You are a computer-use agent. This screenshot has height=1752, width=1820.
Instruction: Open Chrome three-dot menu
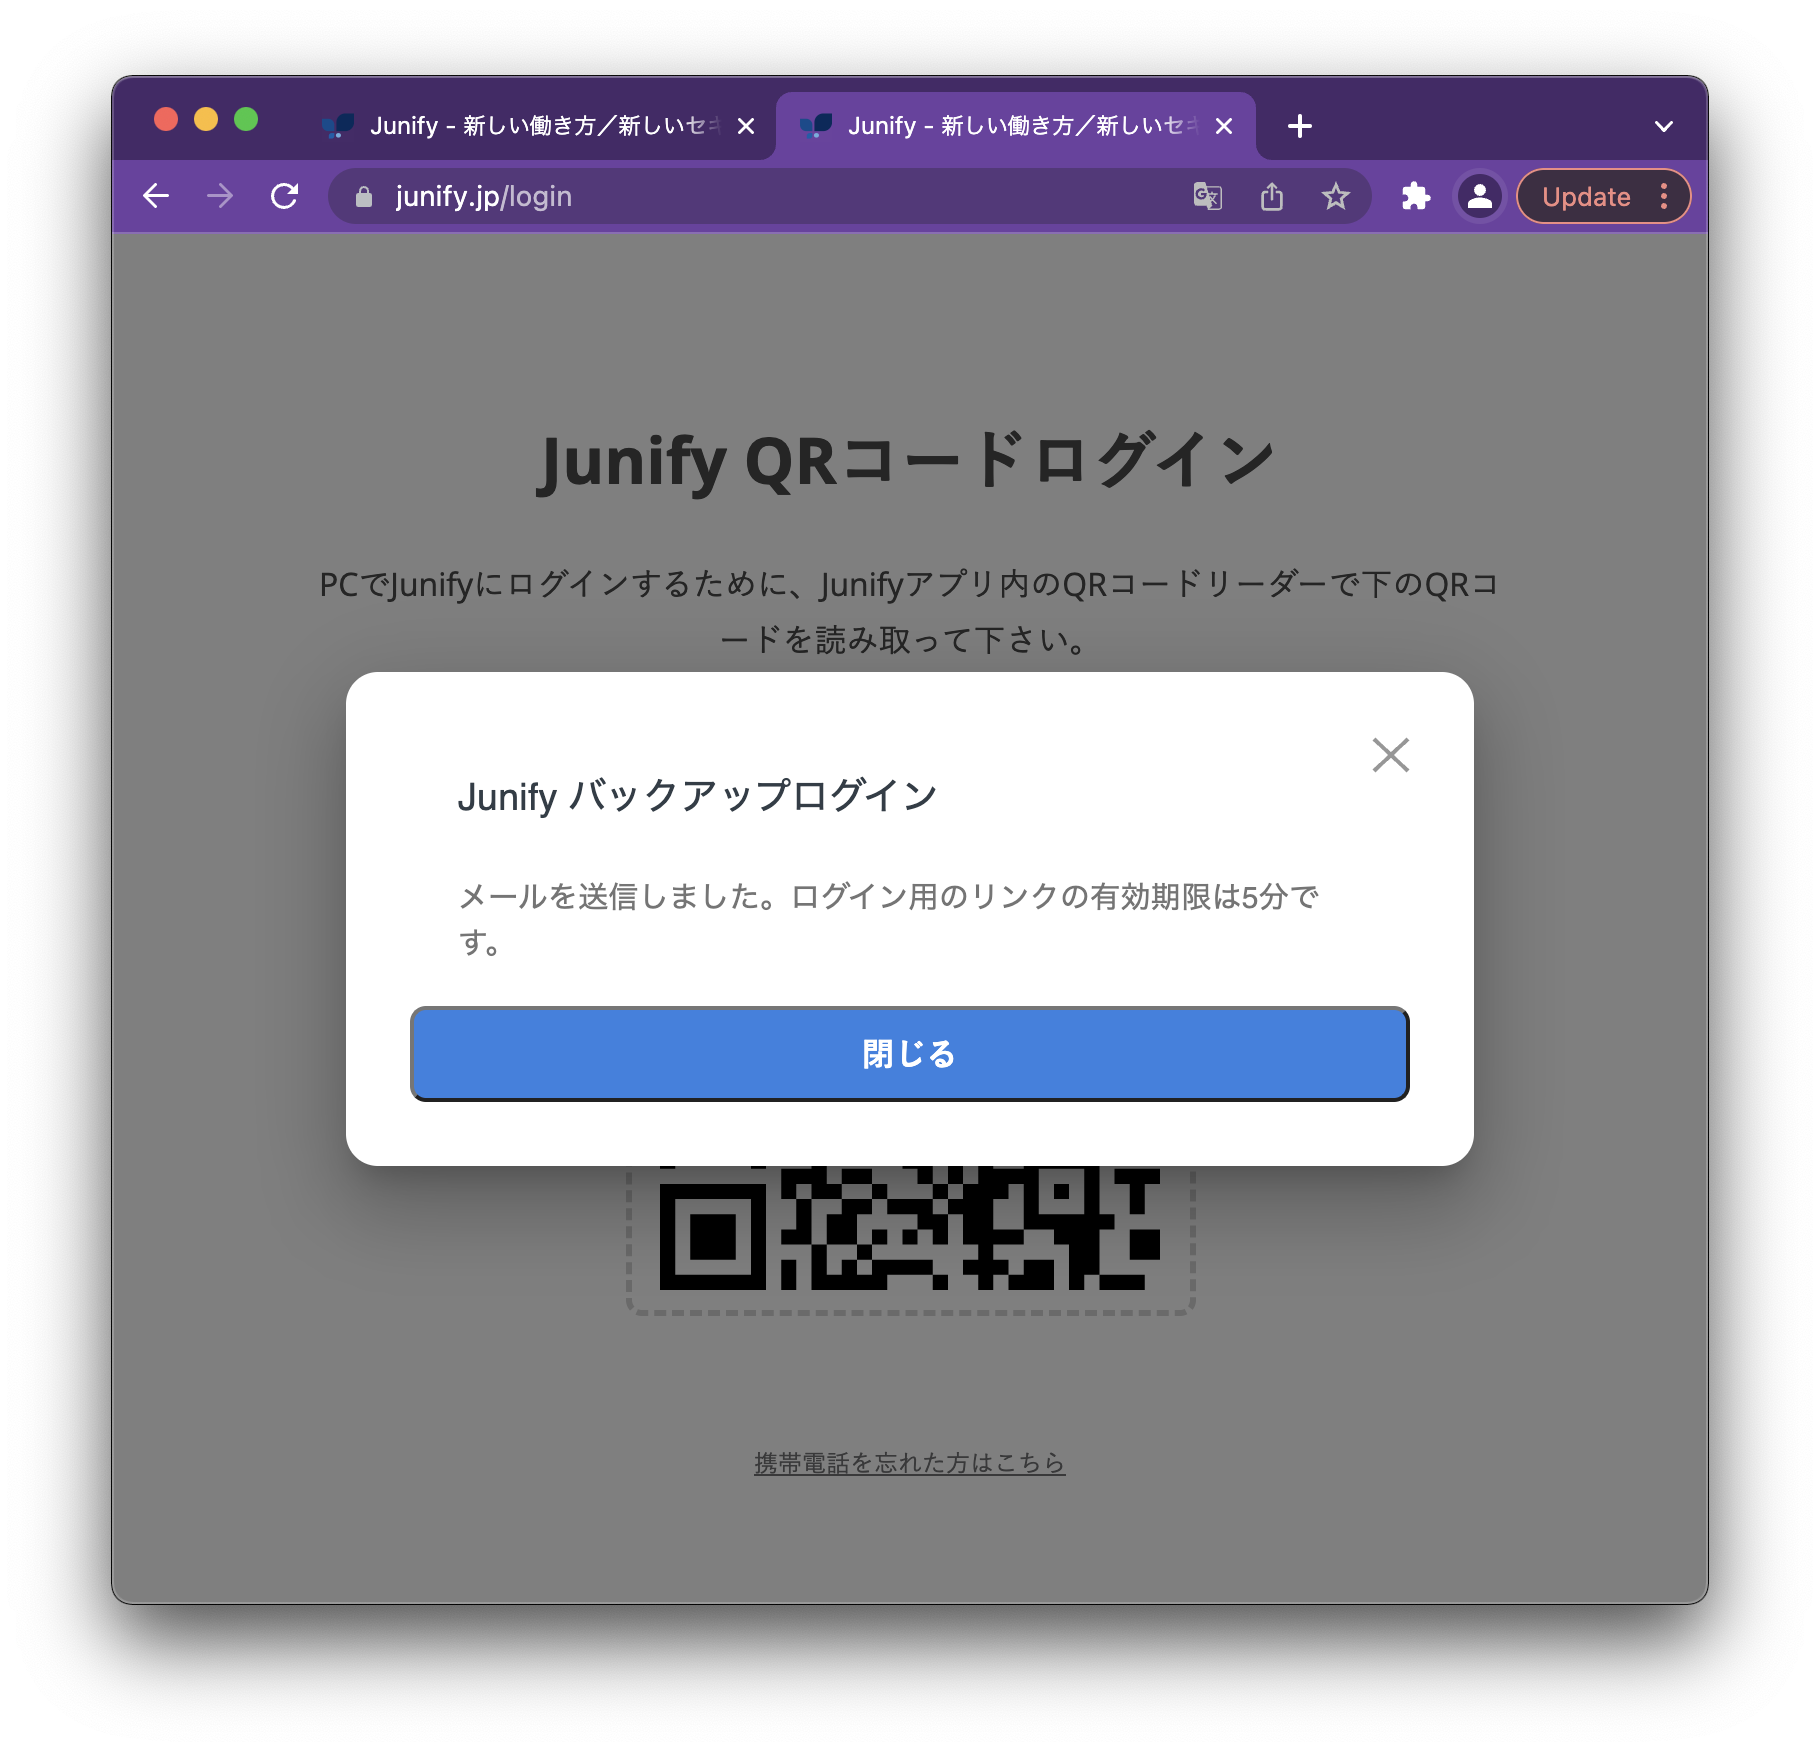pos(1664,196)
